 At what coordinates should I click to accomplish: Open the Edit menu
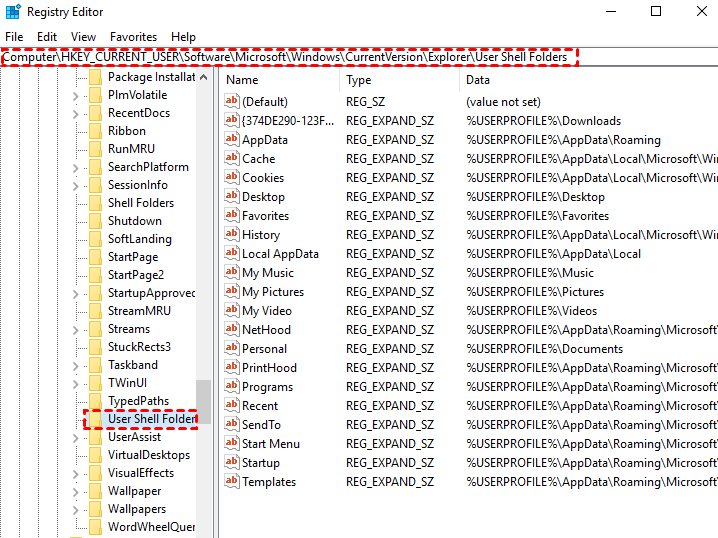pos(47,37)
